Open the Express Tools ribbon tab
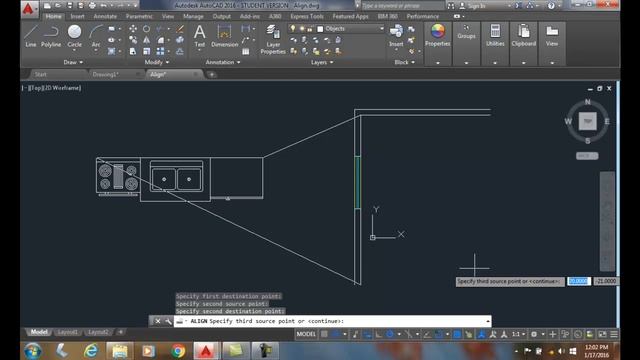Image resolution: width=640 pixels, height=360 pixels. tap(307, 16)
